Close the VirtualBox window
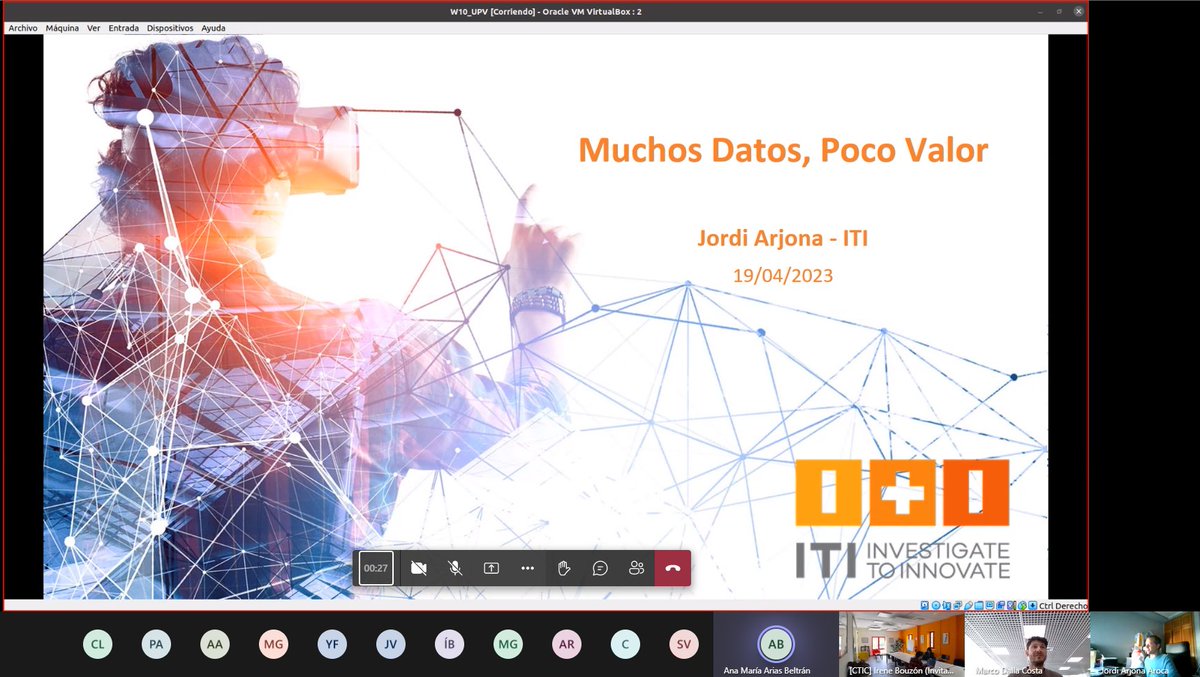The width and height of the screenshot is (1200, 677). tap(1078, 11)
